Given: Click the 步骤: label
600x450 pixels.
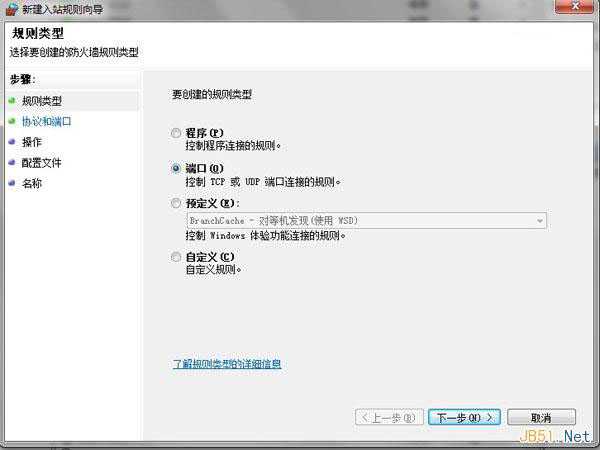Looking at the screenshot, I should pyautogui.click(x=23, y=79).
